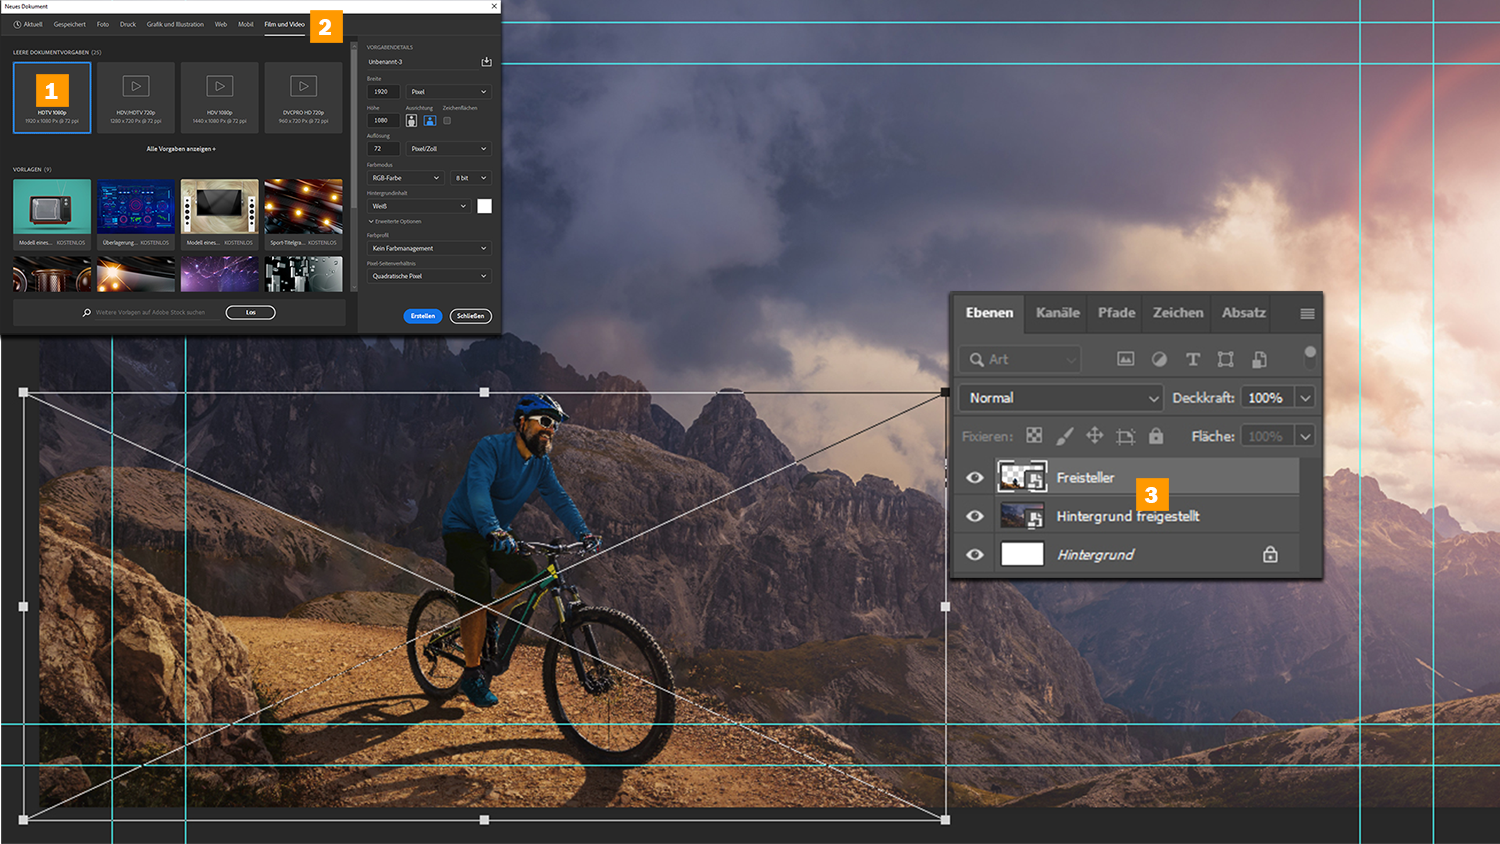Open the Ebenen panel menu icon
This screenshot has height=844, width=1500.
pyautogui.click(x=1306, y=313)
